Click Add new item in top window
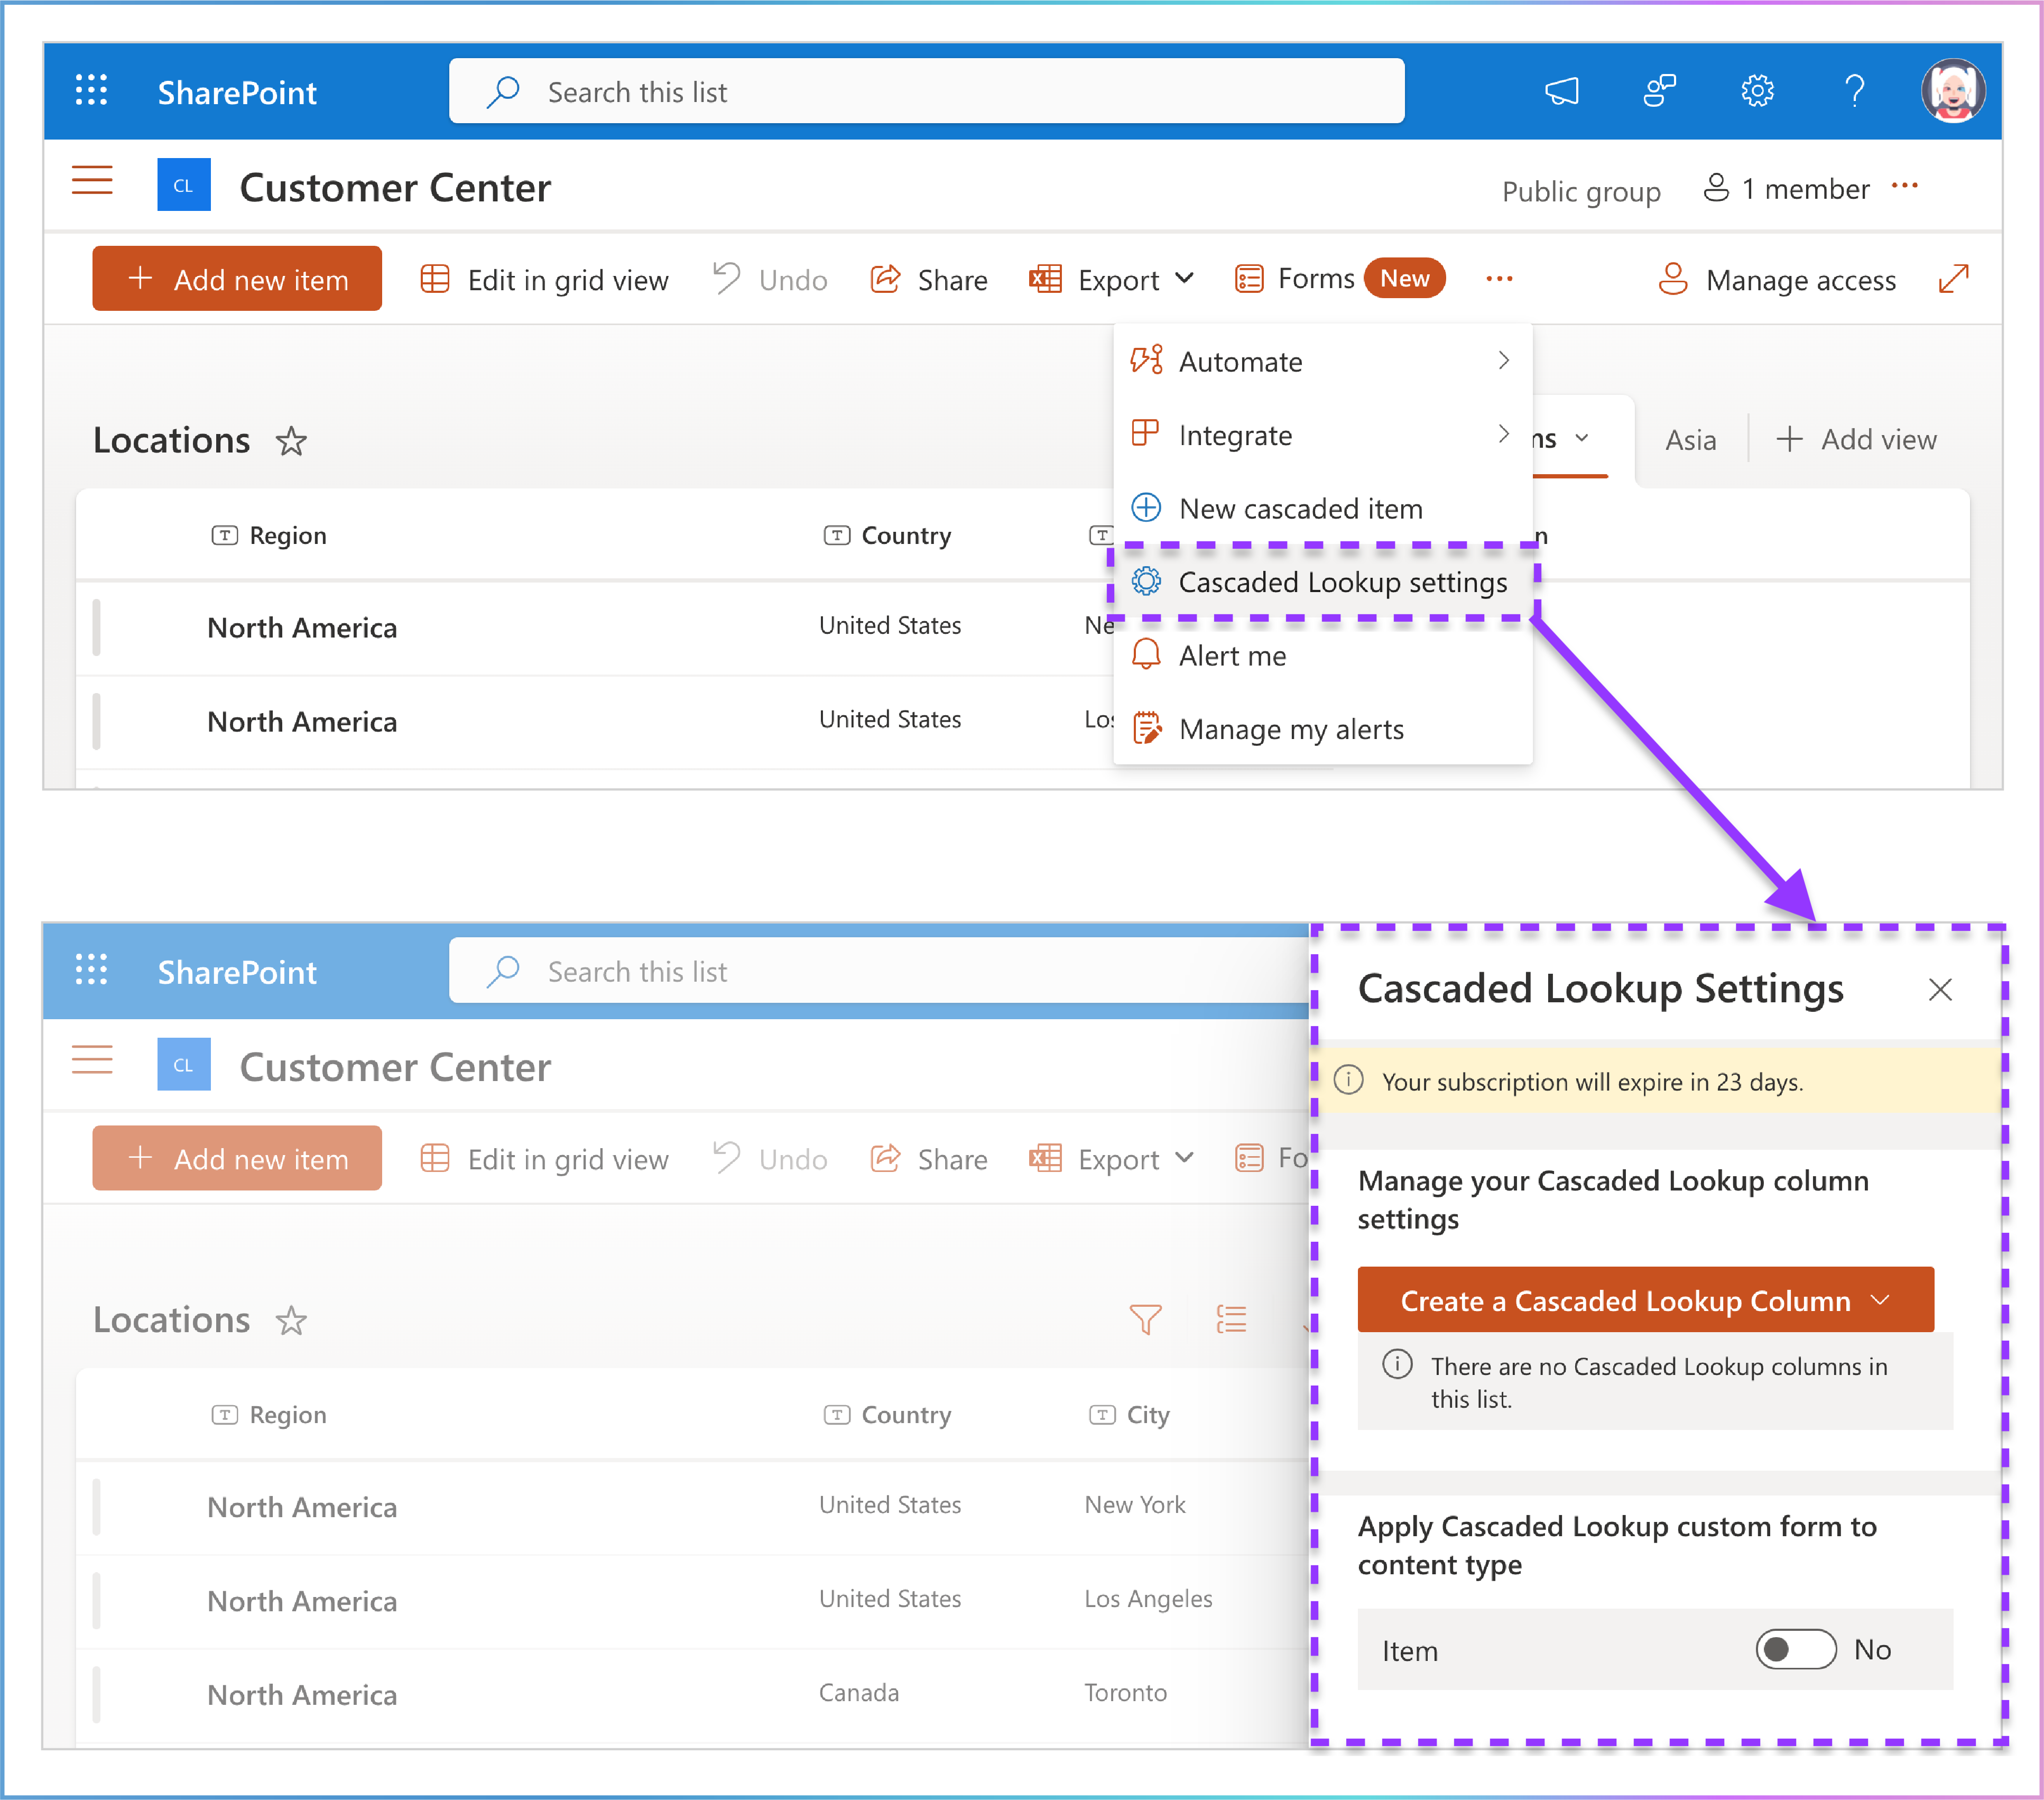 pyautogui.click(x=237, y=279)
